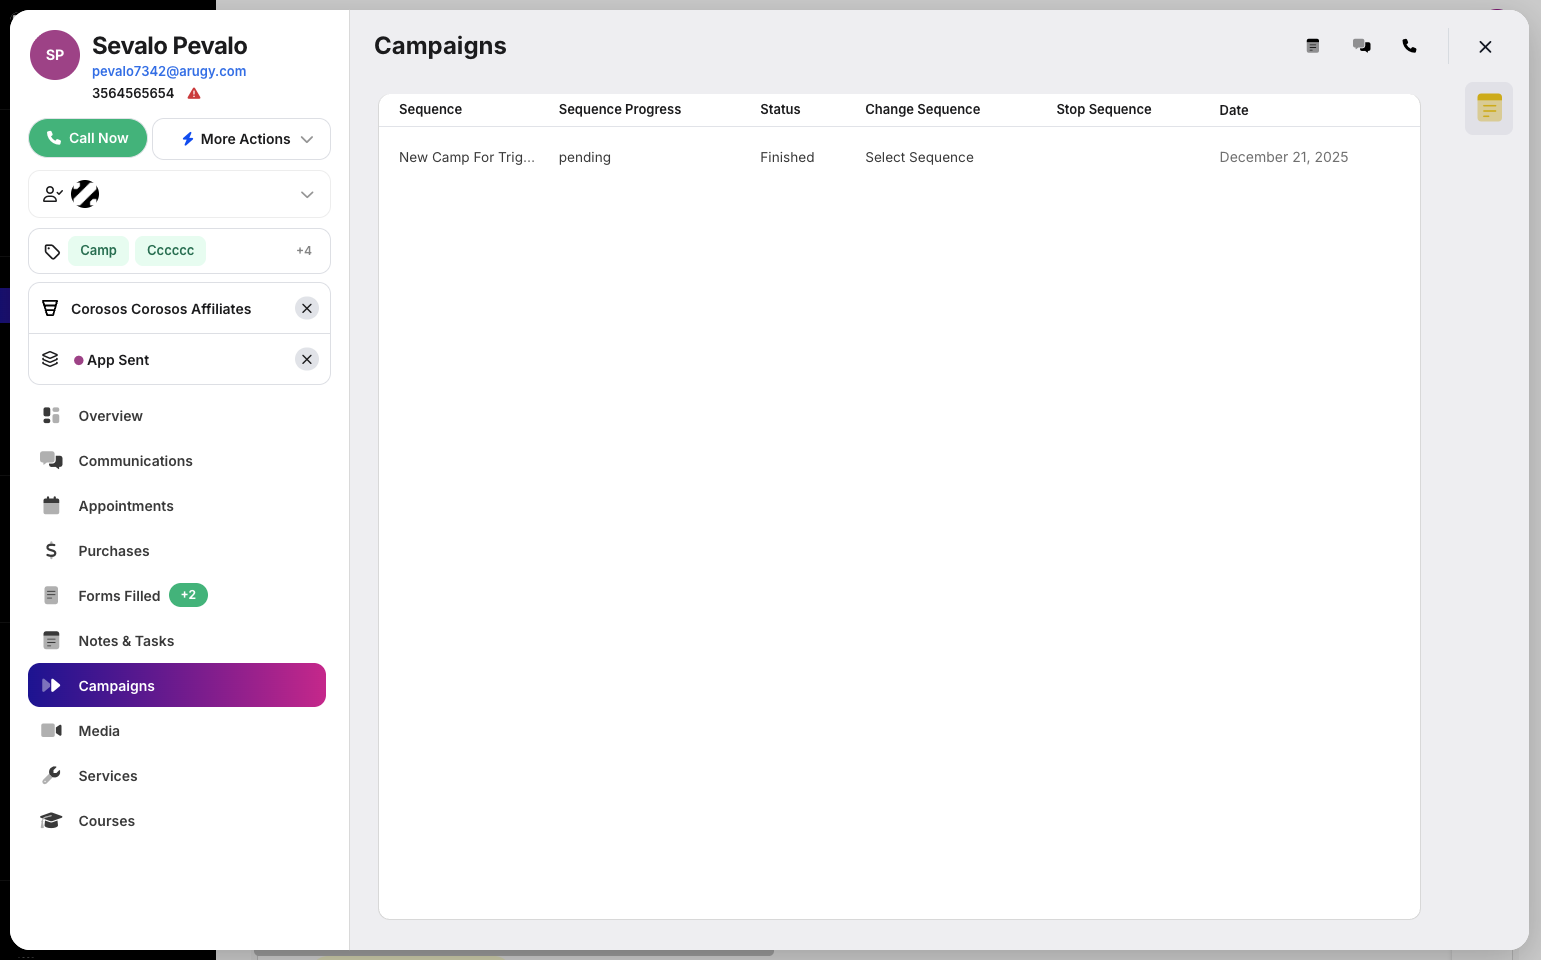Go to Overview section
Screen dimensions: 1541x960
pyautogui.click(x=177, y=416)
